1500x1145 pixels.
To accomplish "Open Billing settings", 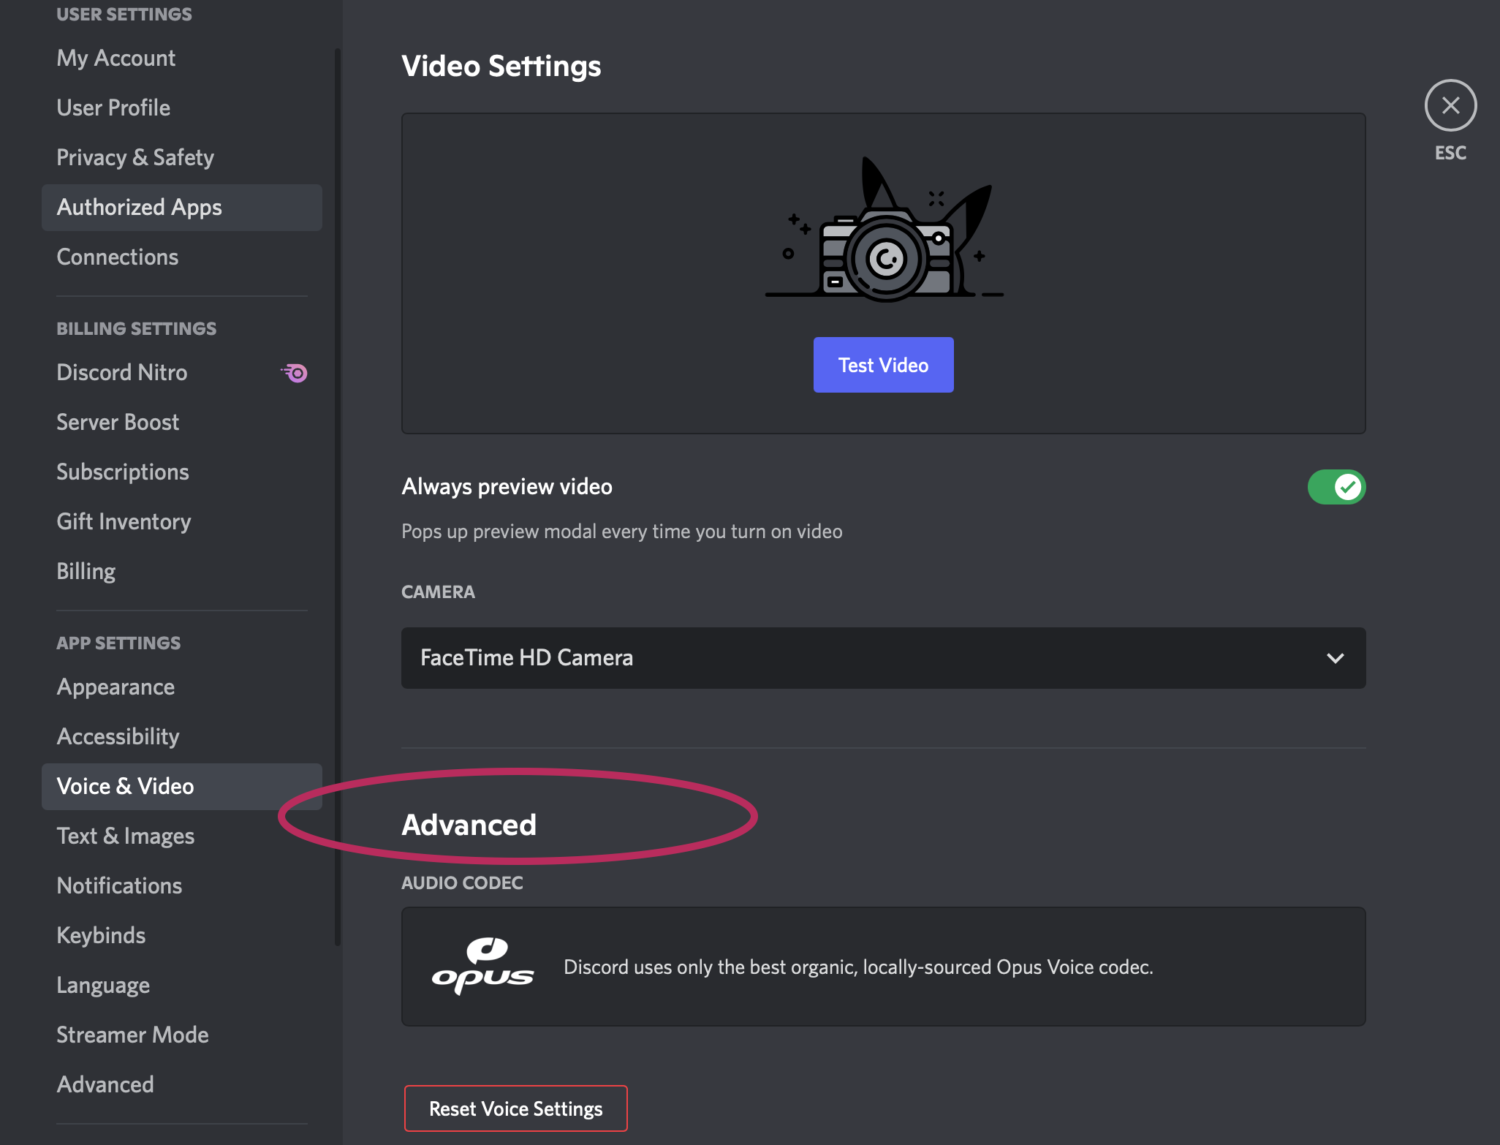I will pyautogui.click(x=182, y=572).
